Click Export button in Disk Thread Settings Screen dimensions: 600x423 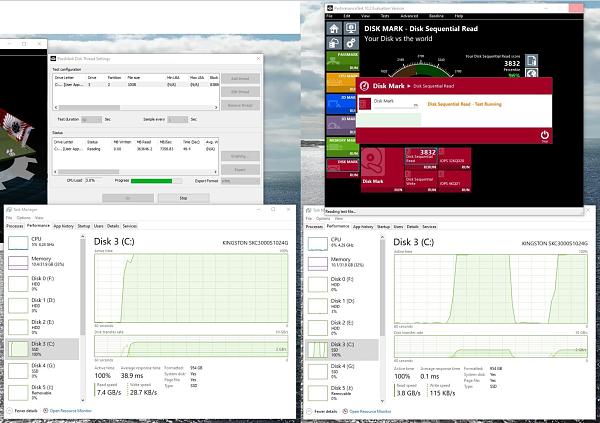pyautogui.click(x=240, y=169)
